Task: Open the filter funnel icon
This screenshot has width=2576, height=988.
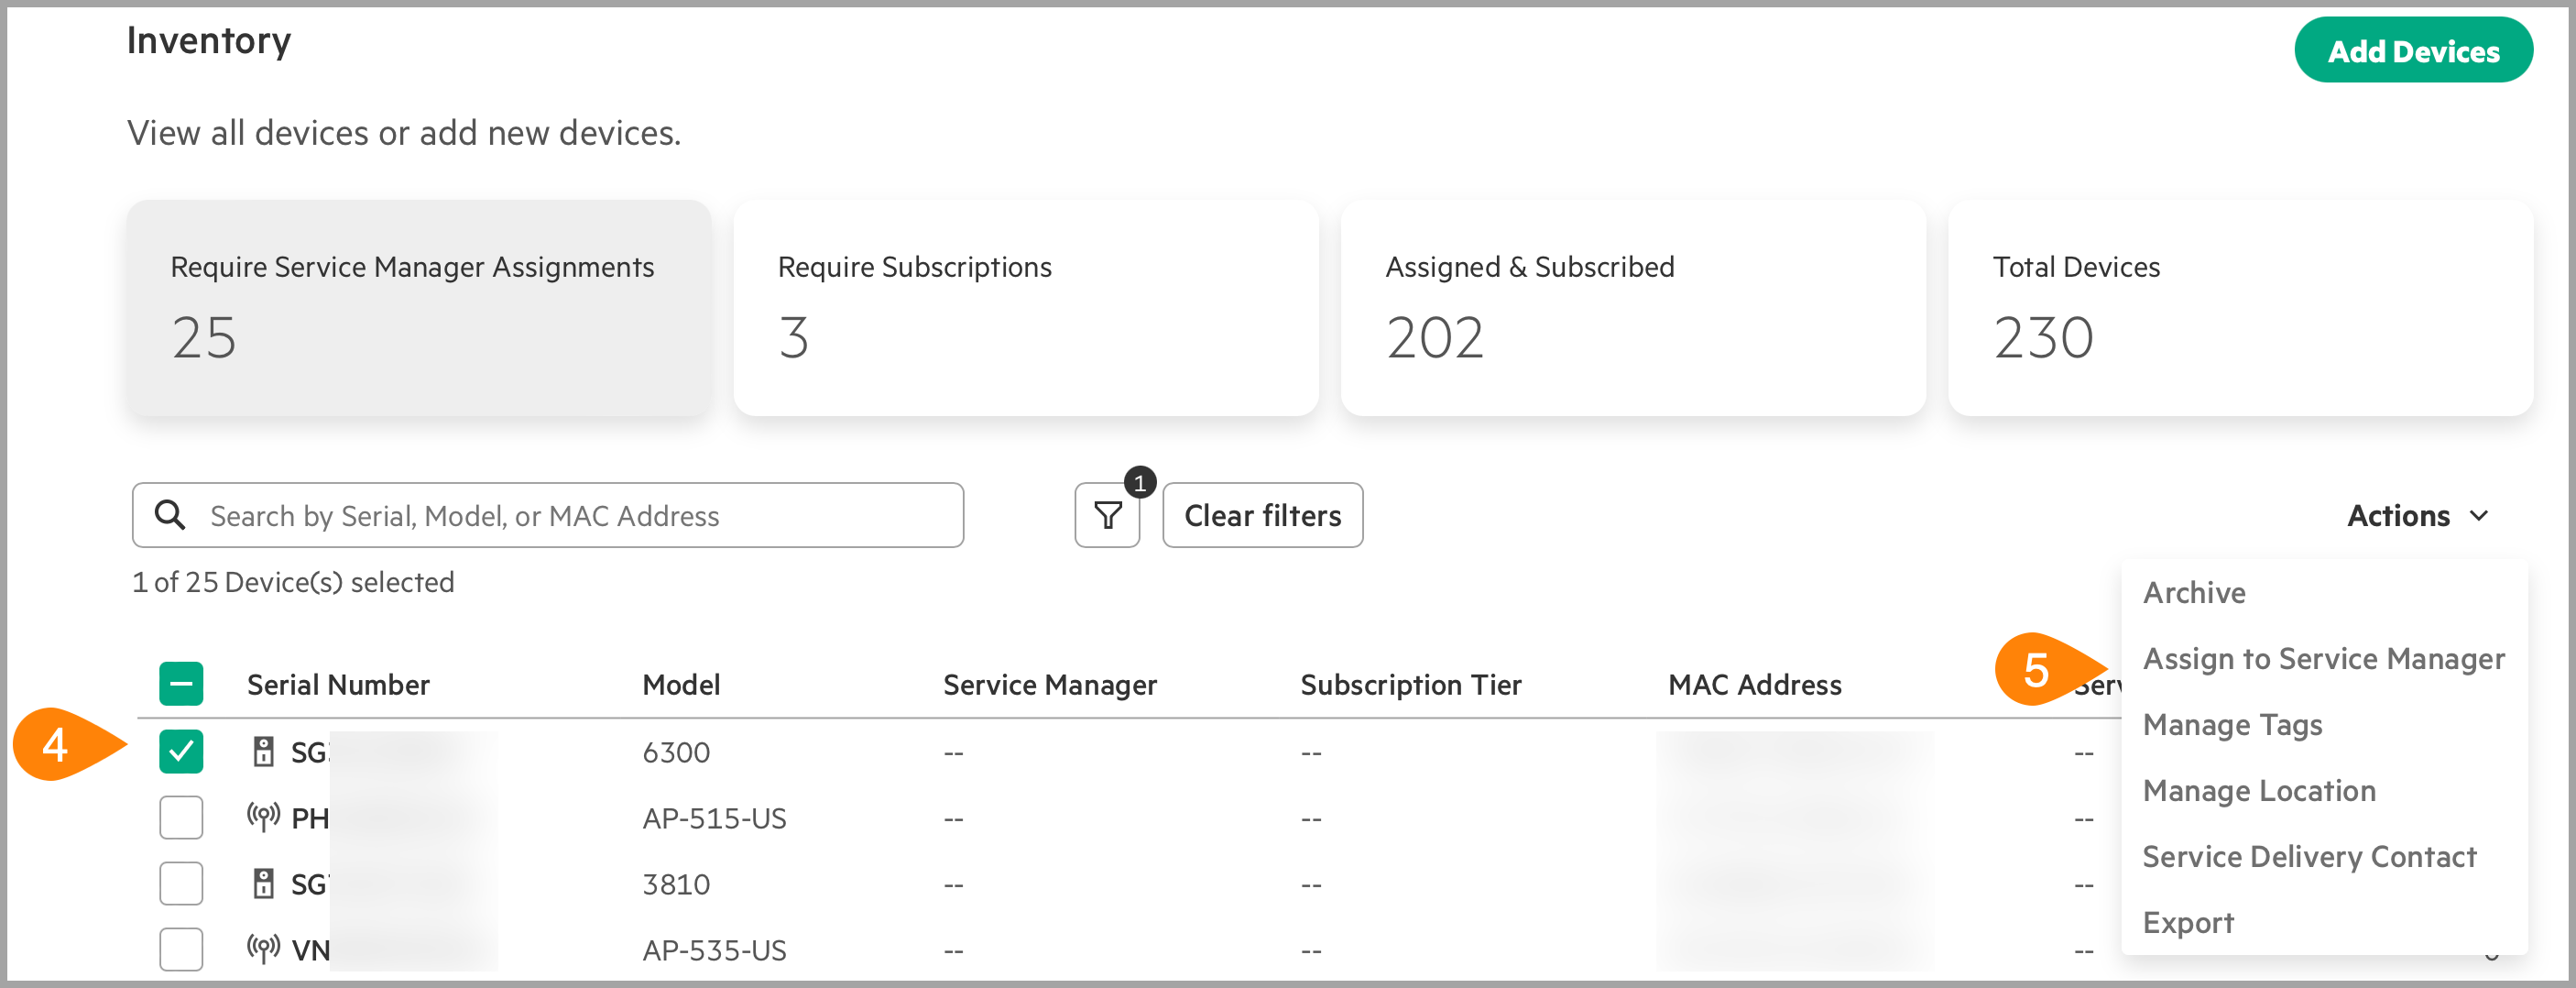Action: pyautogui.click(x=1107, y=515)
